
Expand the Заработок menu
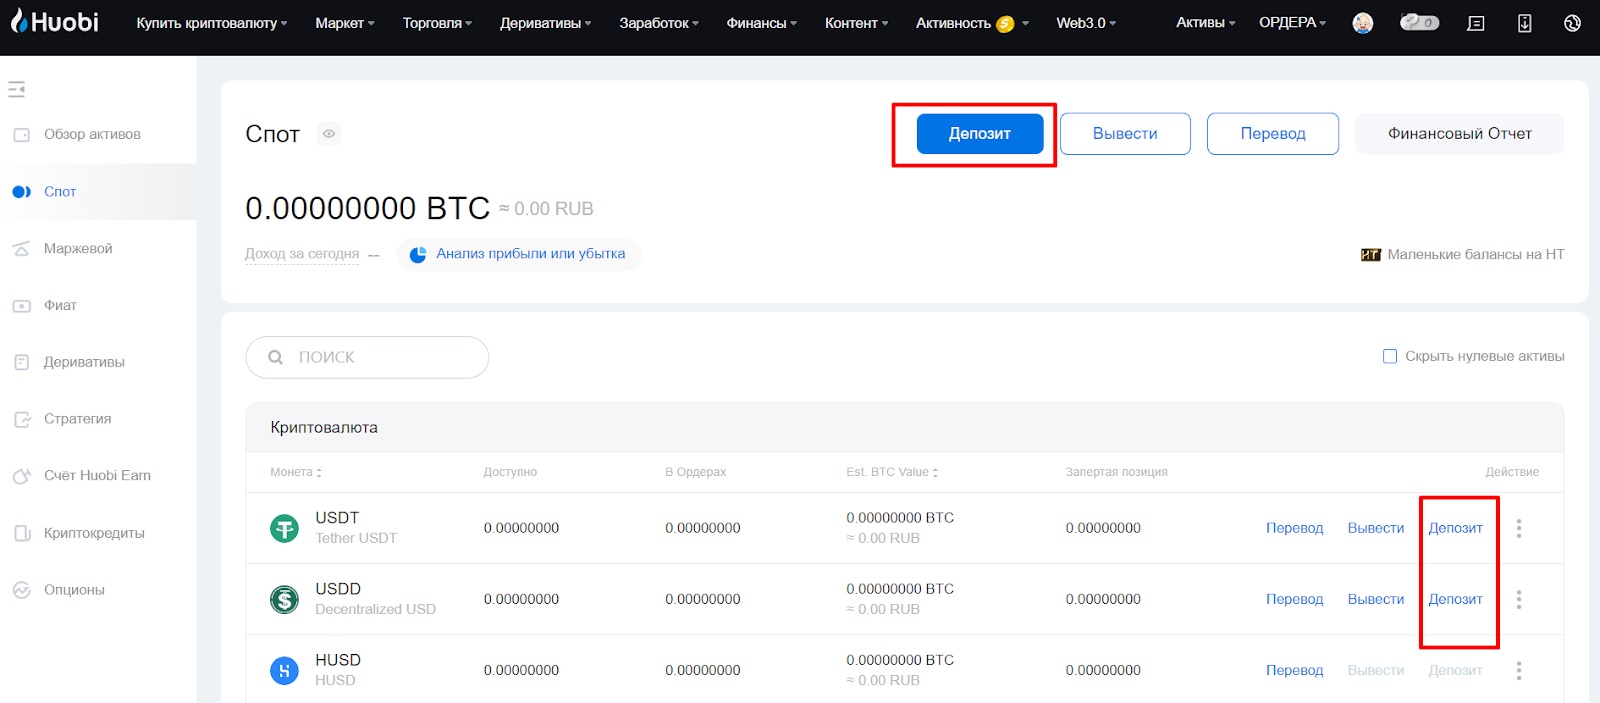659,23
